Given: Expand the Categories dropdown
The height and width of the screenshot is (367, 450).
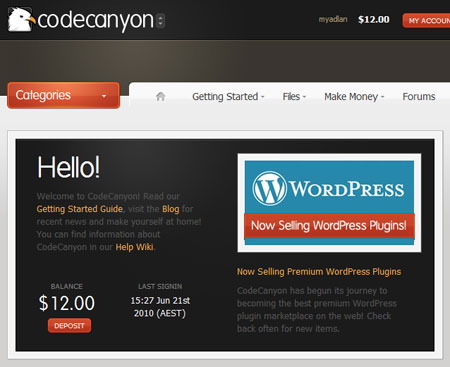Looking at the screenshot, I should coord(63,95).
